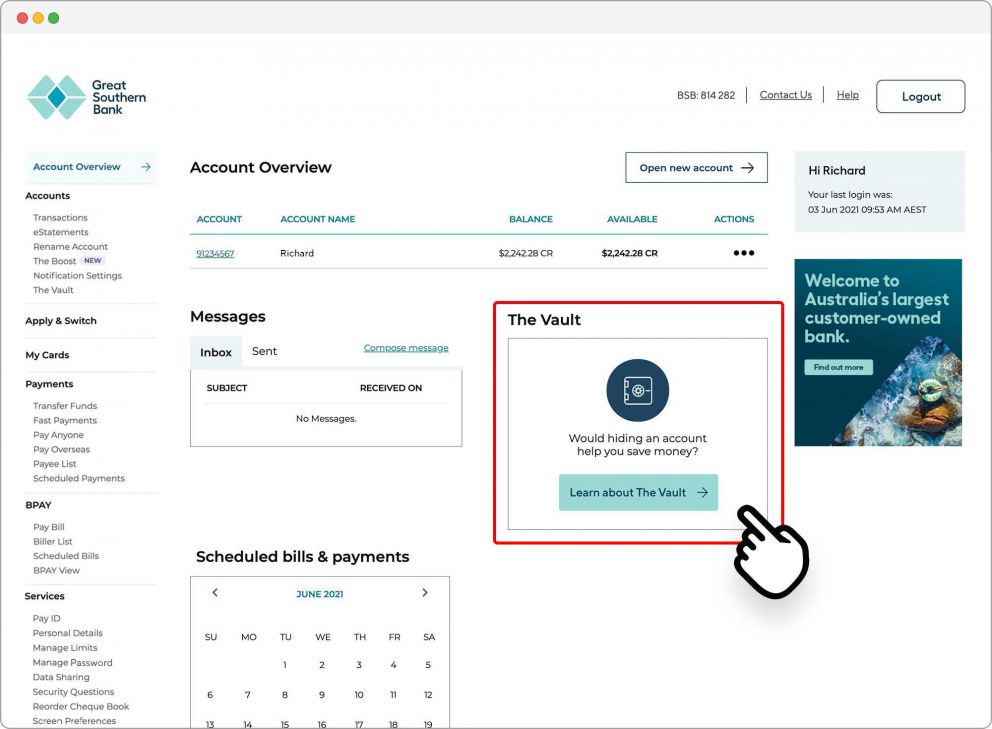Switch to the Inbox tab

[x=216, y=352]
